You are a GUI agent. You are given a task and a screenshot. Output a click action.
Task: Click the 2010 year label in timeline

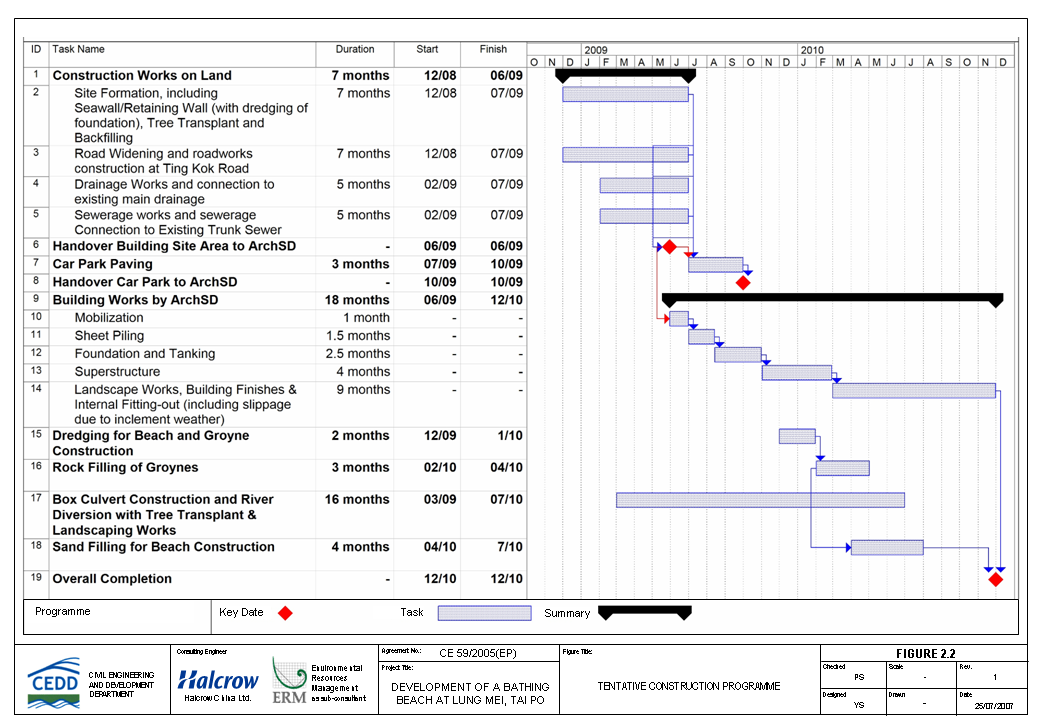click(x=812, y=50)
